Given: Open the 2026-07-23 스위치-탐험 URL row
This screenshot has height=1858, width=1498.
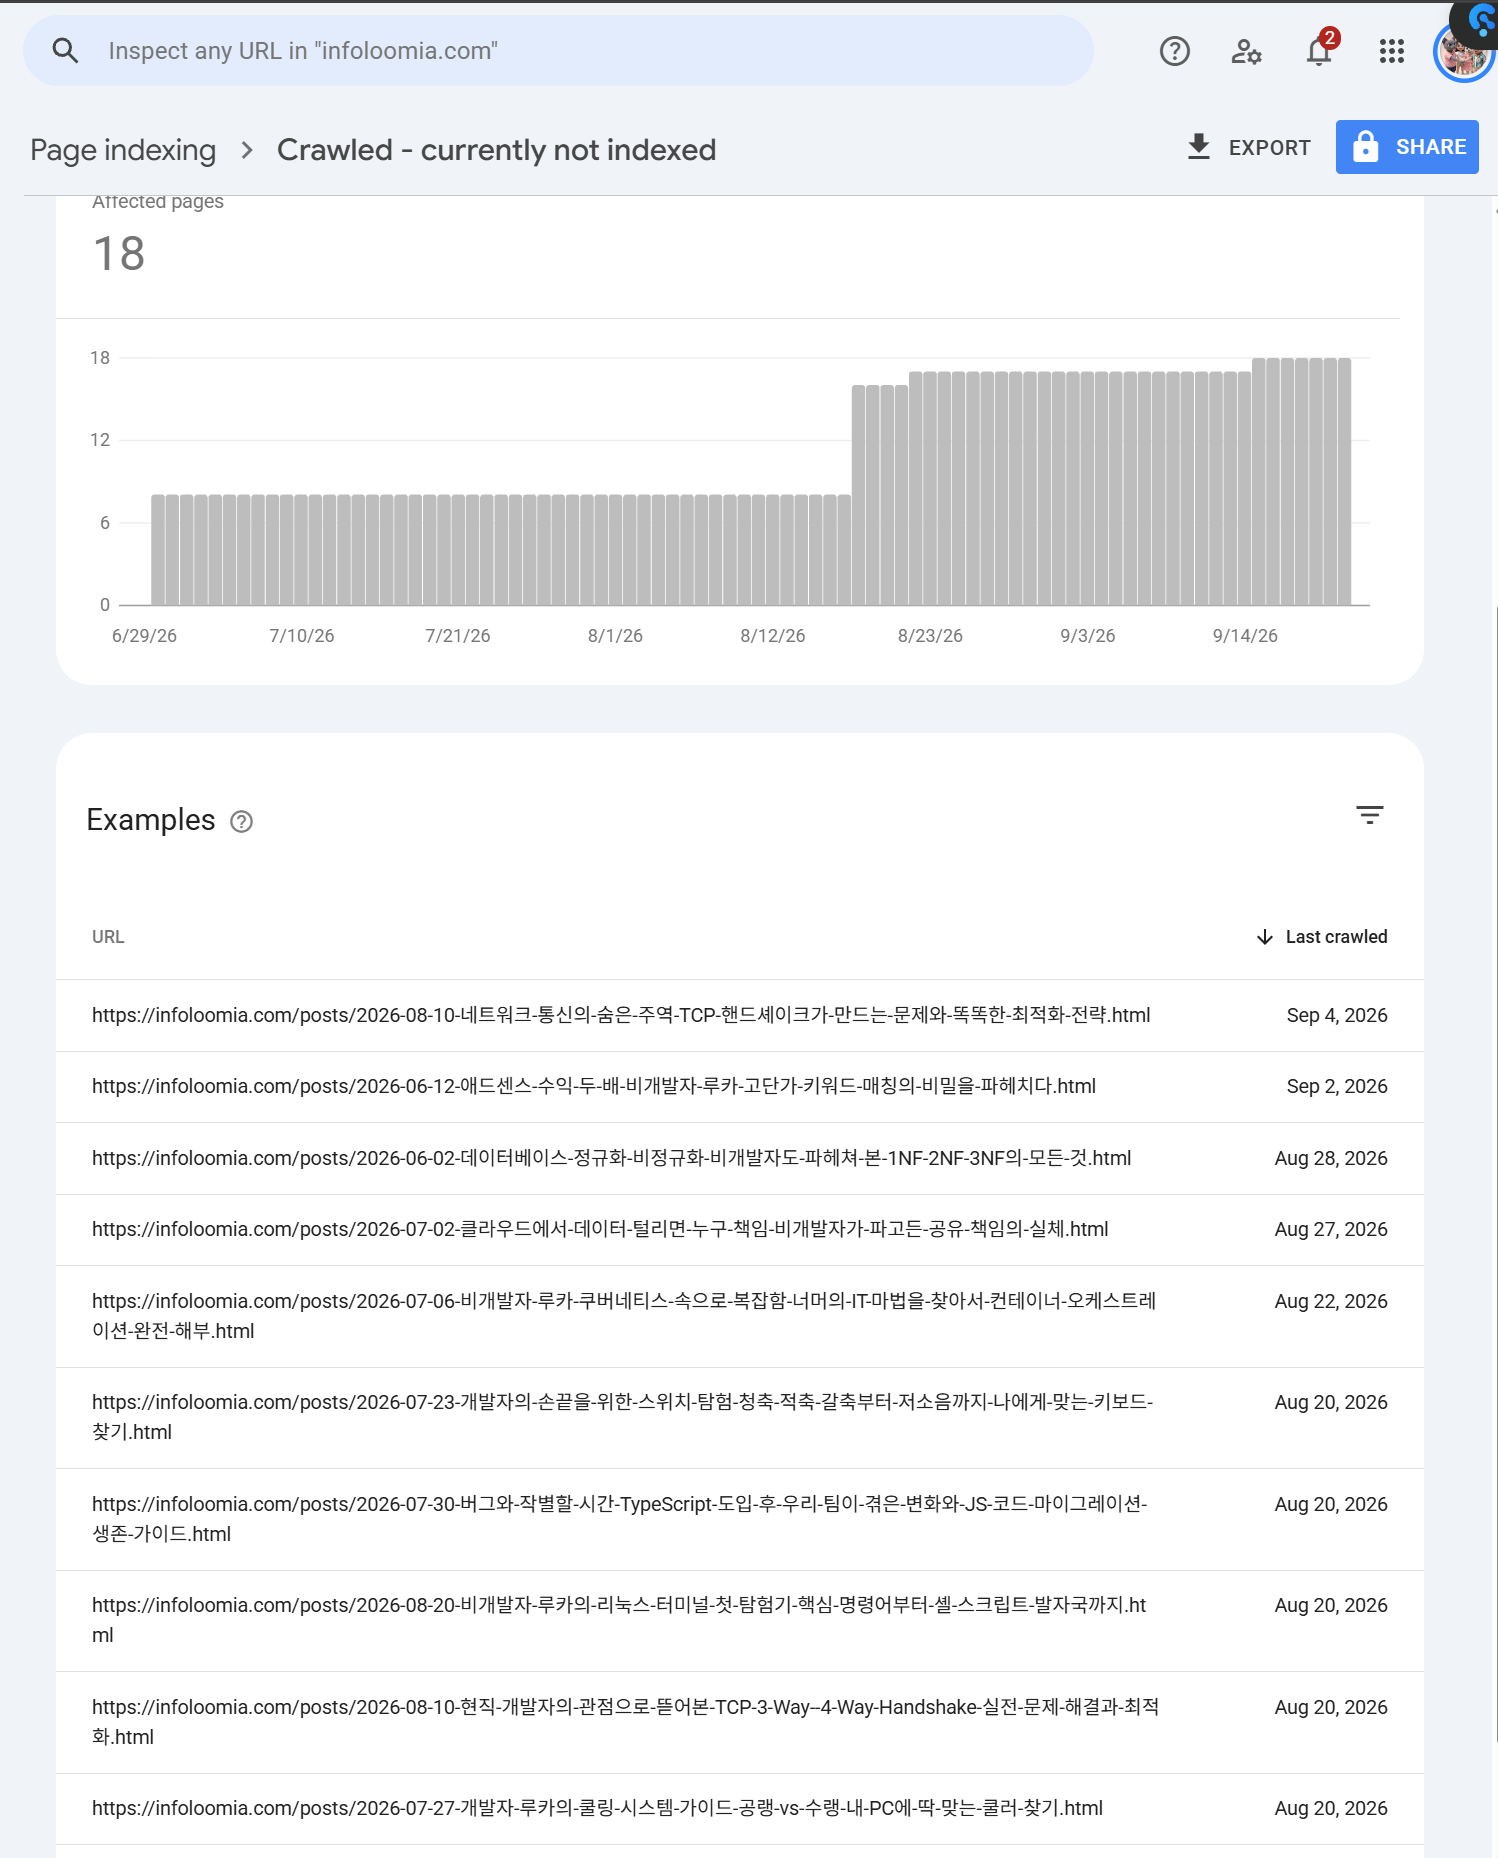Looking at the screenshot, I should [740, 1418].
